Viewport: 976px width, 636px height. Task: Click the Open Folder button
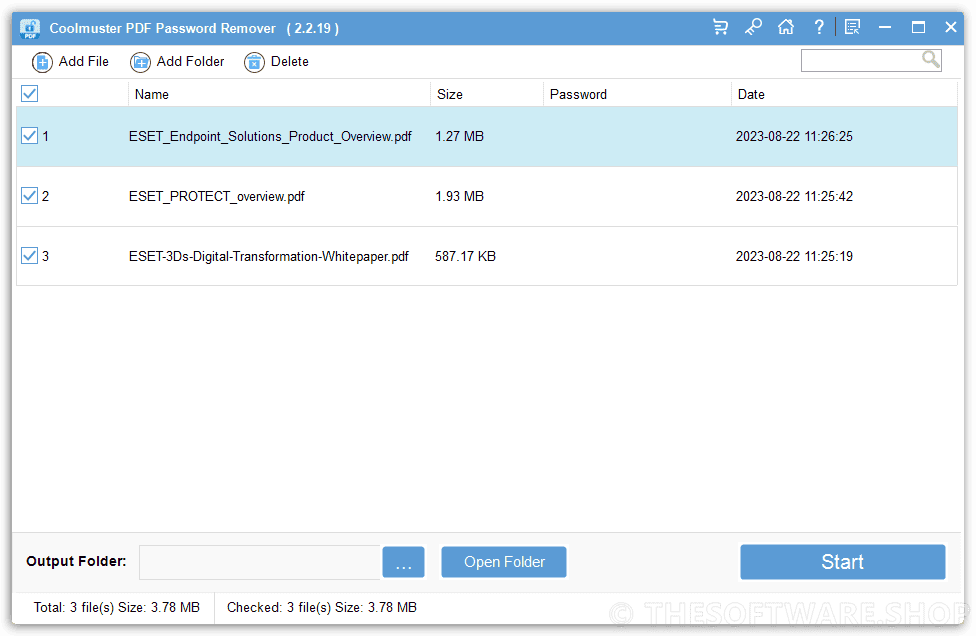504,562
